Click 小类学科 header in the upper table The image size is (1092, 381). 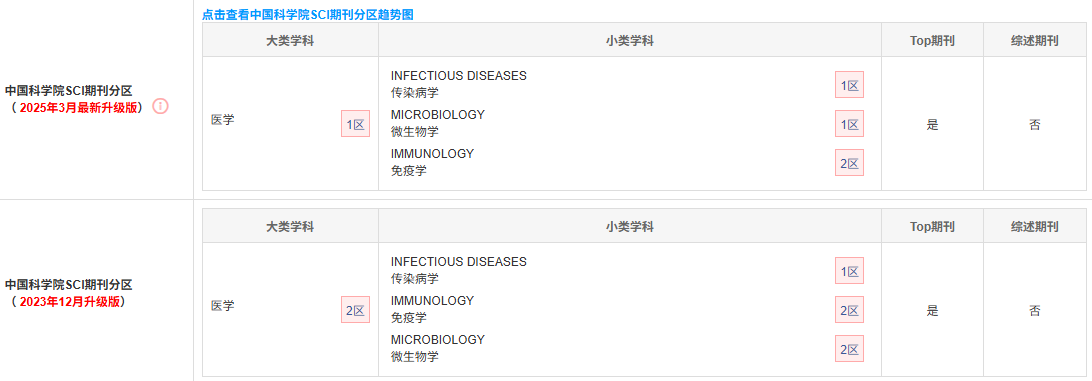click(630, 40)
